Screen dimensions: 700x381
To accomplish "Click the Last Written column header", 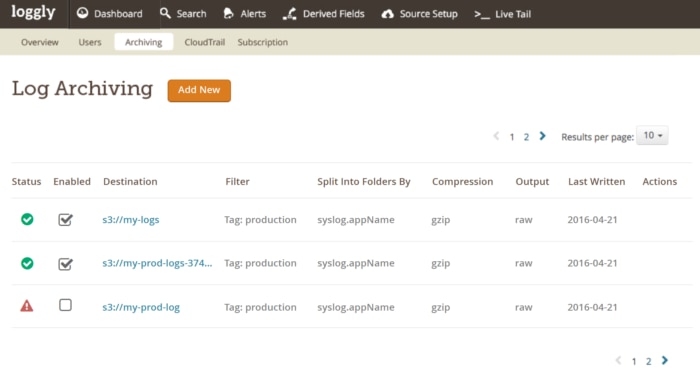I will point(596,181).
